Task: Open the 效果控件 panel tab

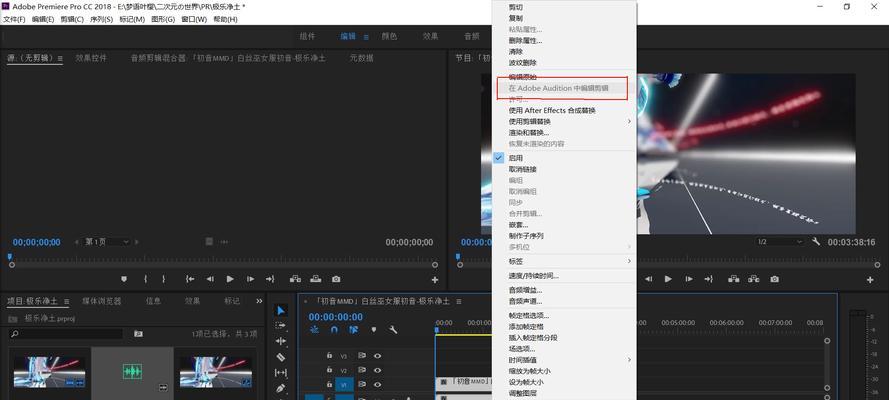Action: click(91, 58)
